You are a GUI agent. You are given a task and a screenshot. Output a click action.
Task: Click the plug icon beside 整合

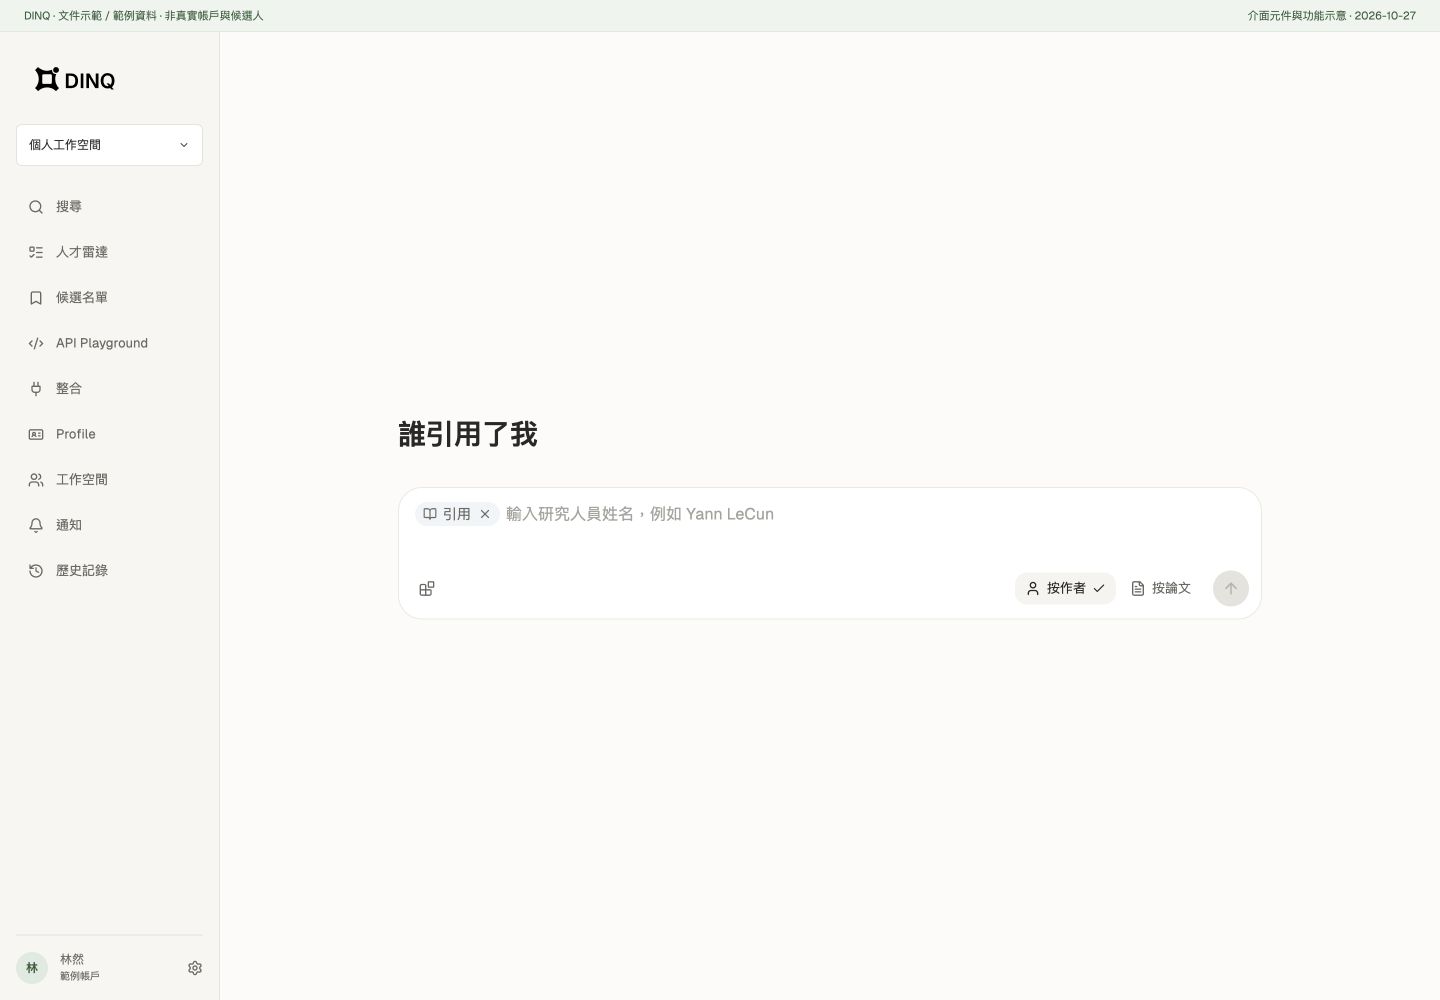click(36, 389)
